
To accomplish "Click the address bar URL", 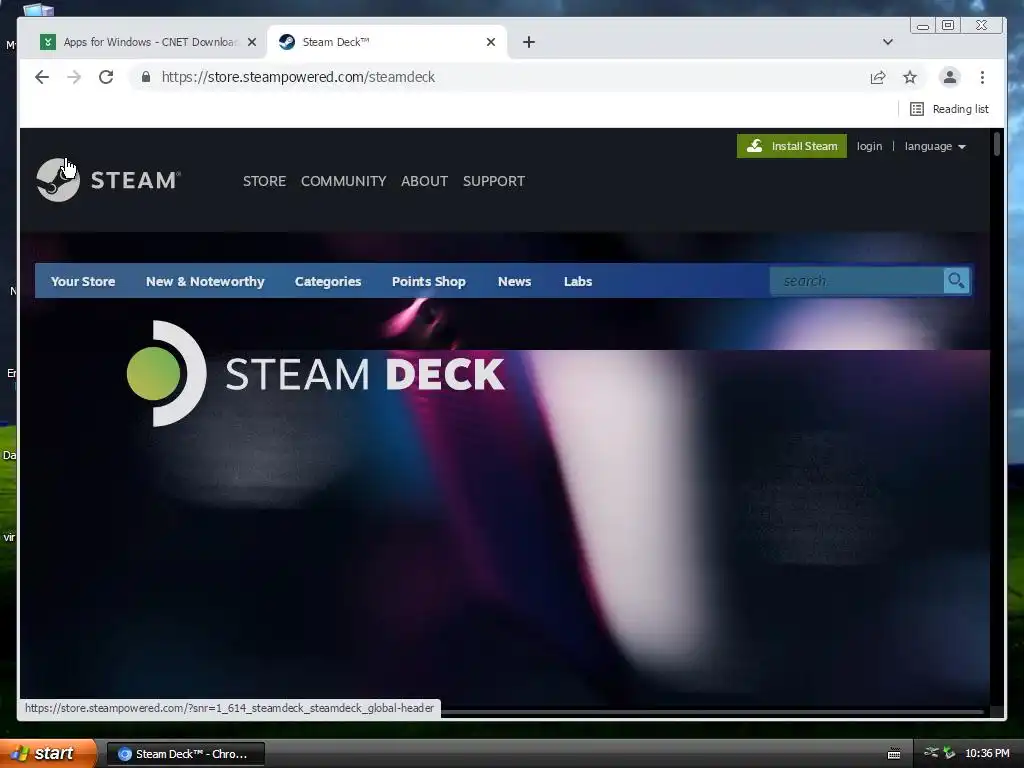I will click(298, 77).
